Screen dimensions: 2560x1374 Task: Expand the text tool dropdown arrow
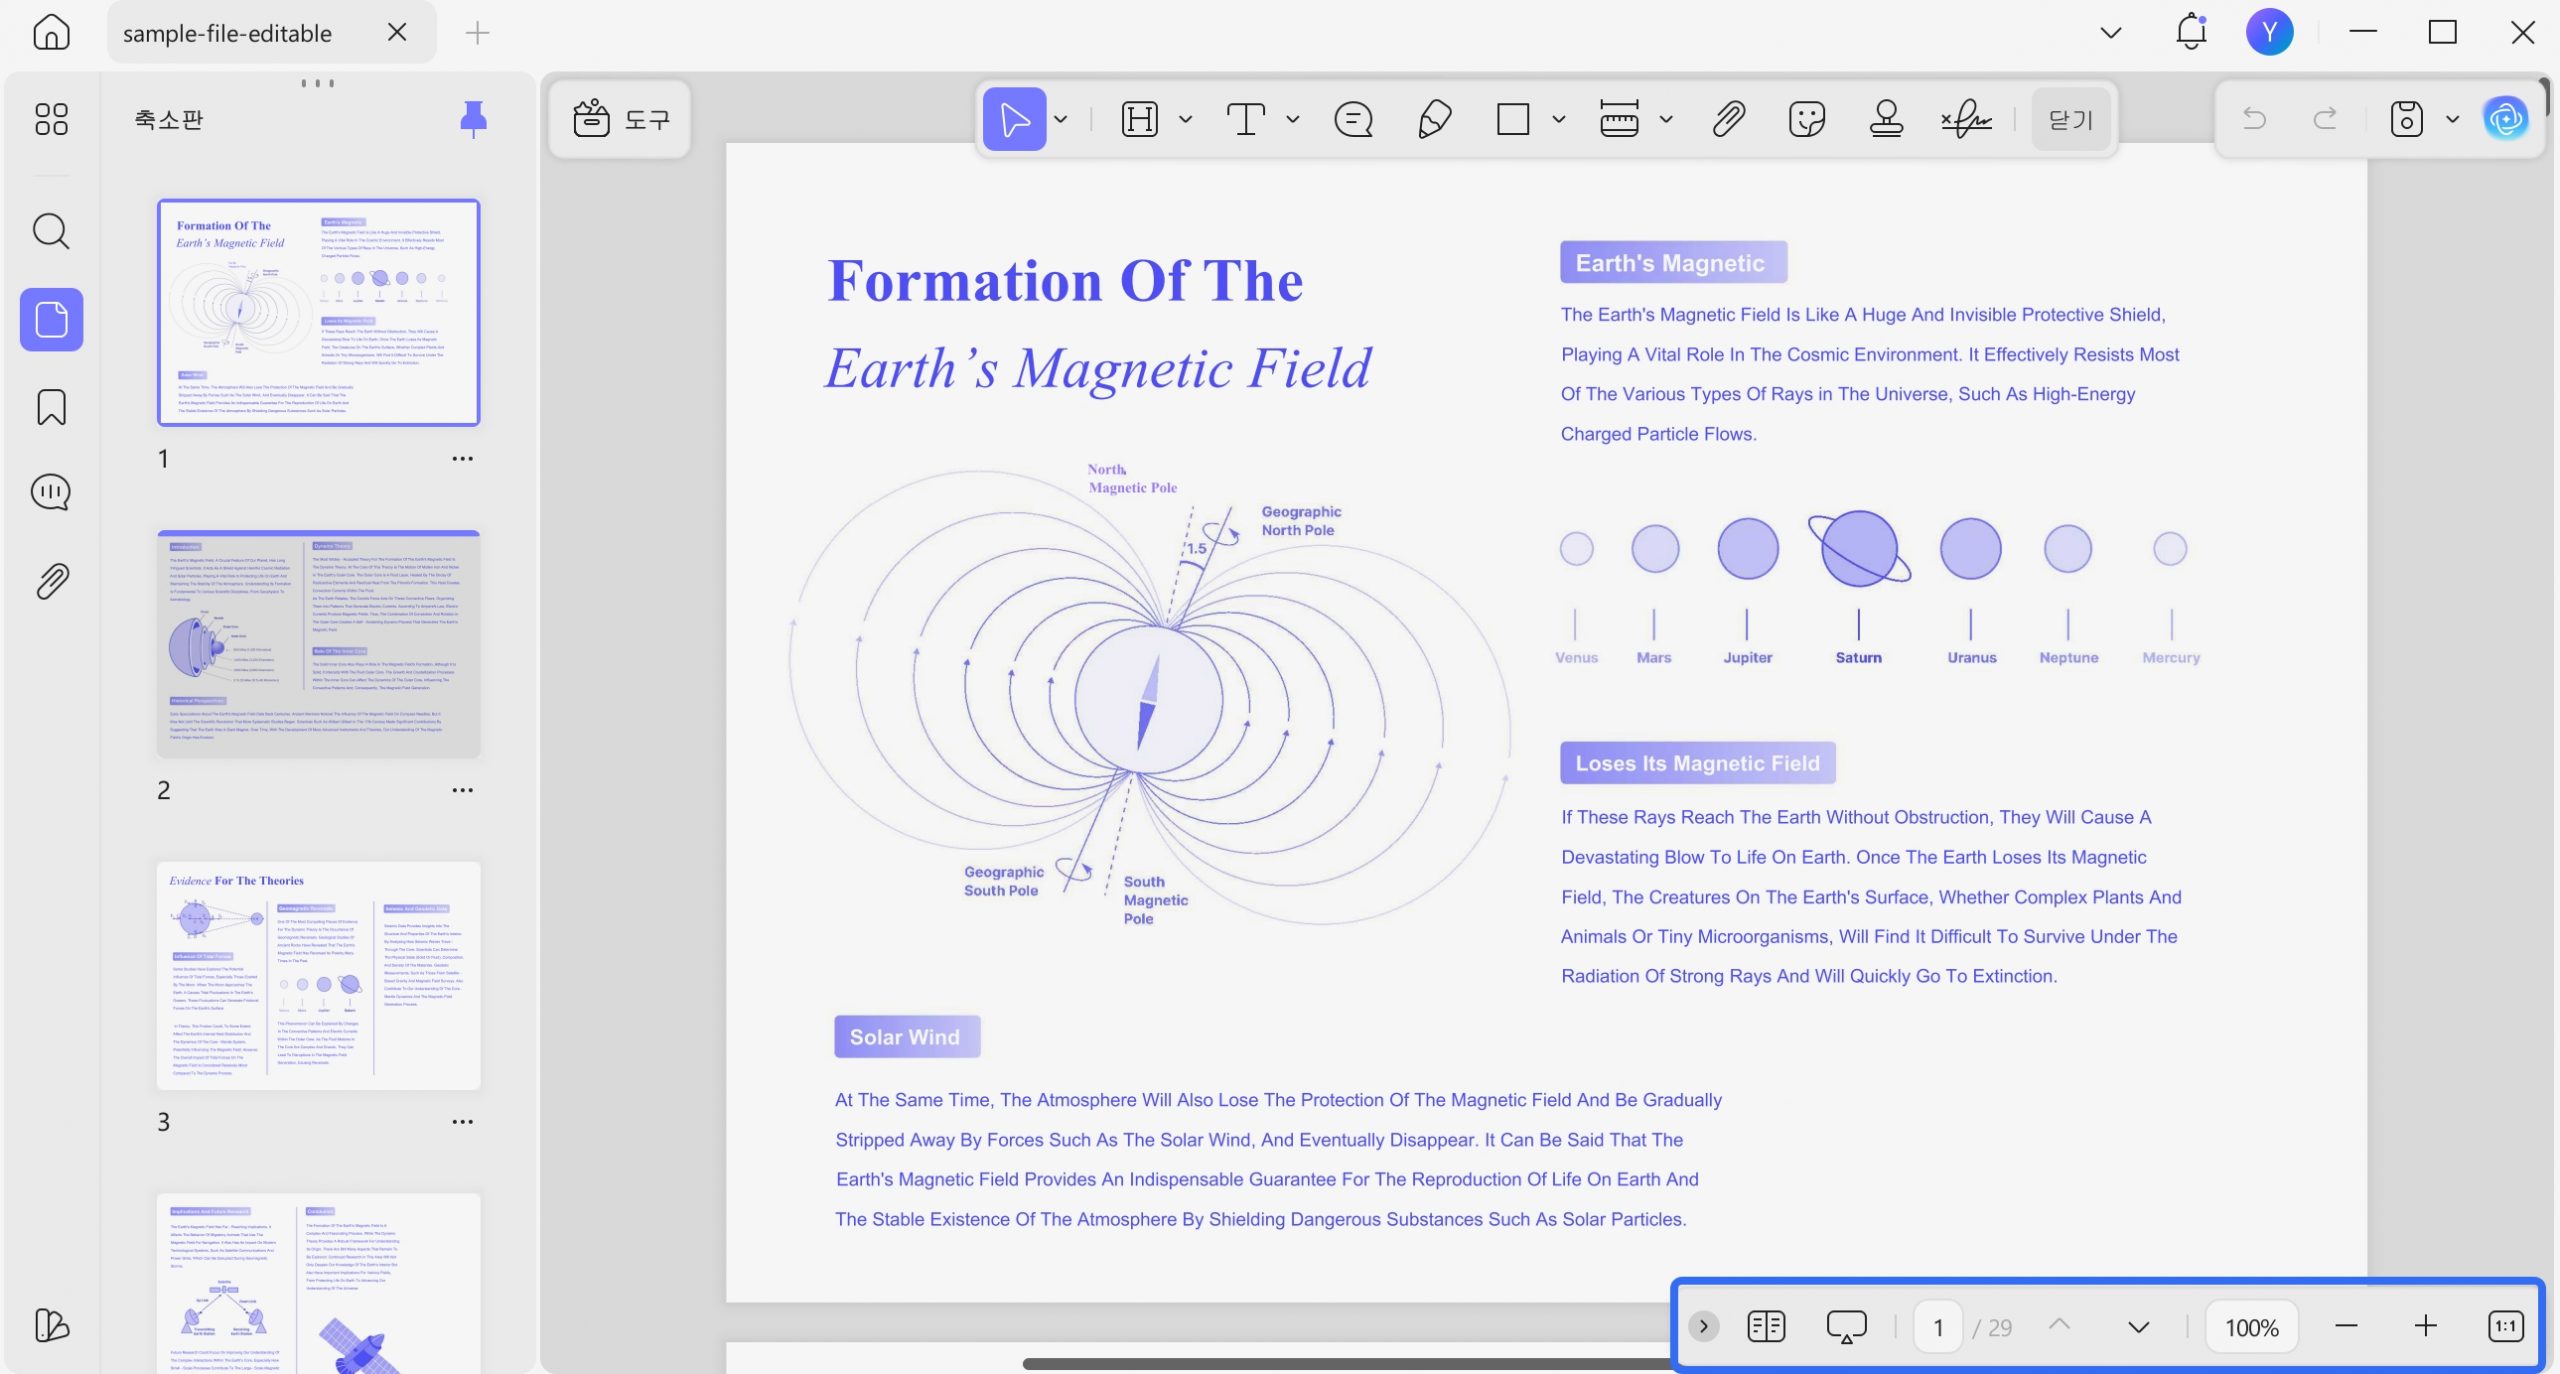[x=1292, y=120]
